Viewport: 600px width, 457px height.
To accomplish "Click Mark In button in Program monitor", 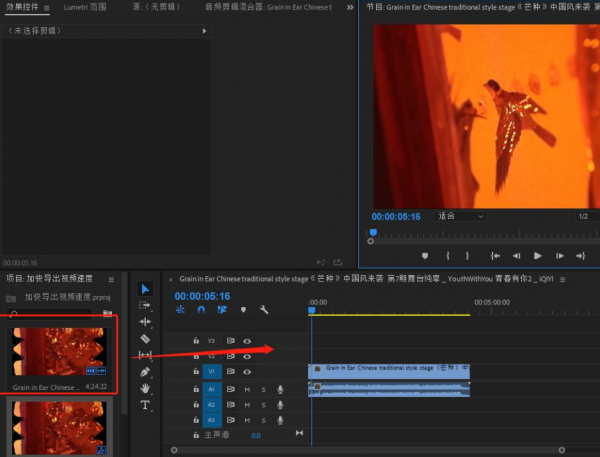I will tap(448, 256).
